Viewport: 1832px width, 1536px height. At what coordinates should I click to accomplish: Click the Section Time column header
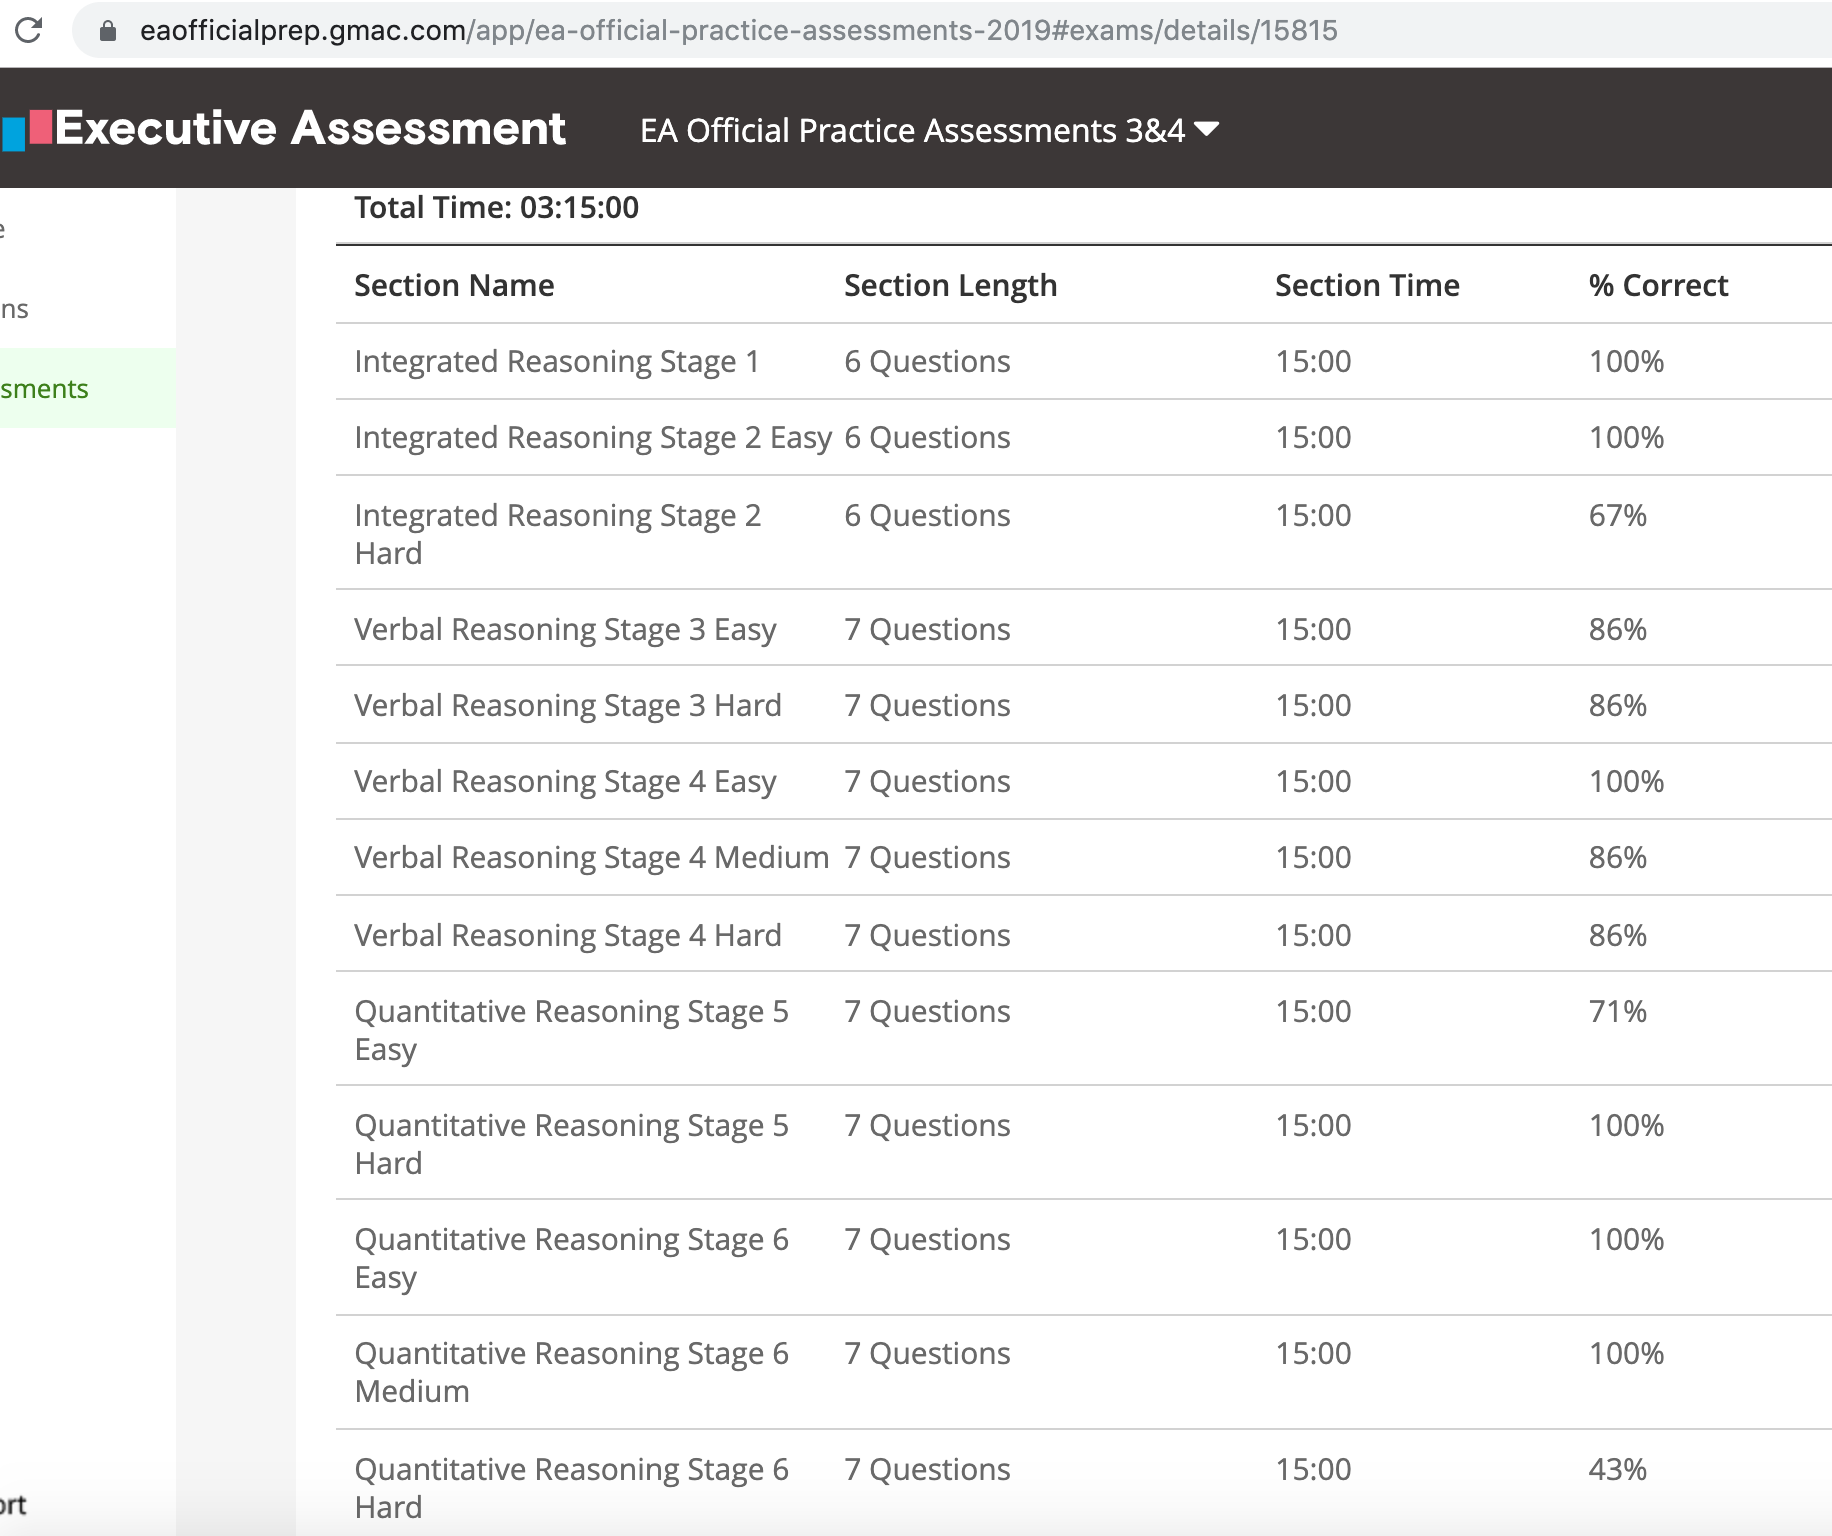click(1367, 285)
